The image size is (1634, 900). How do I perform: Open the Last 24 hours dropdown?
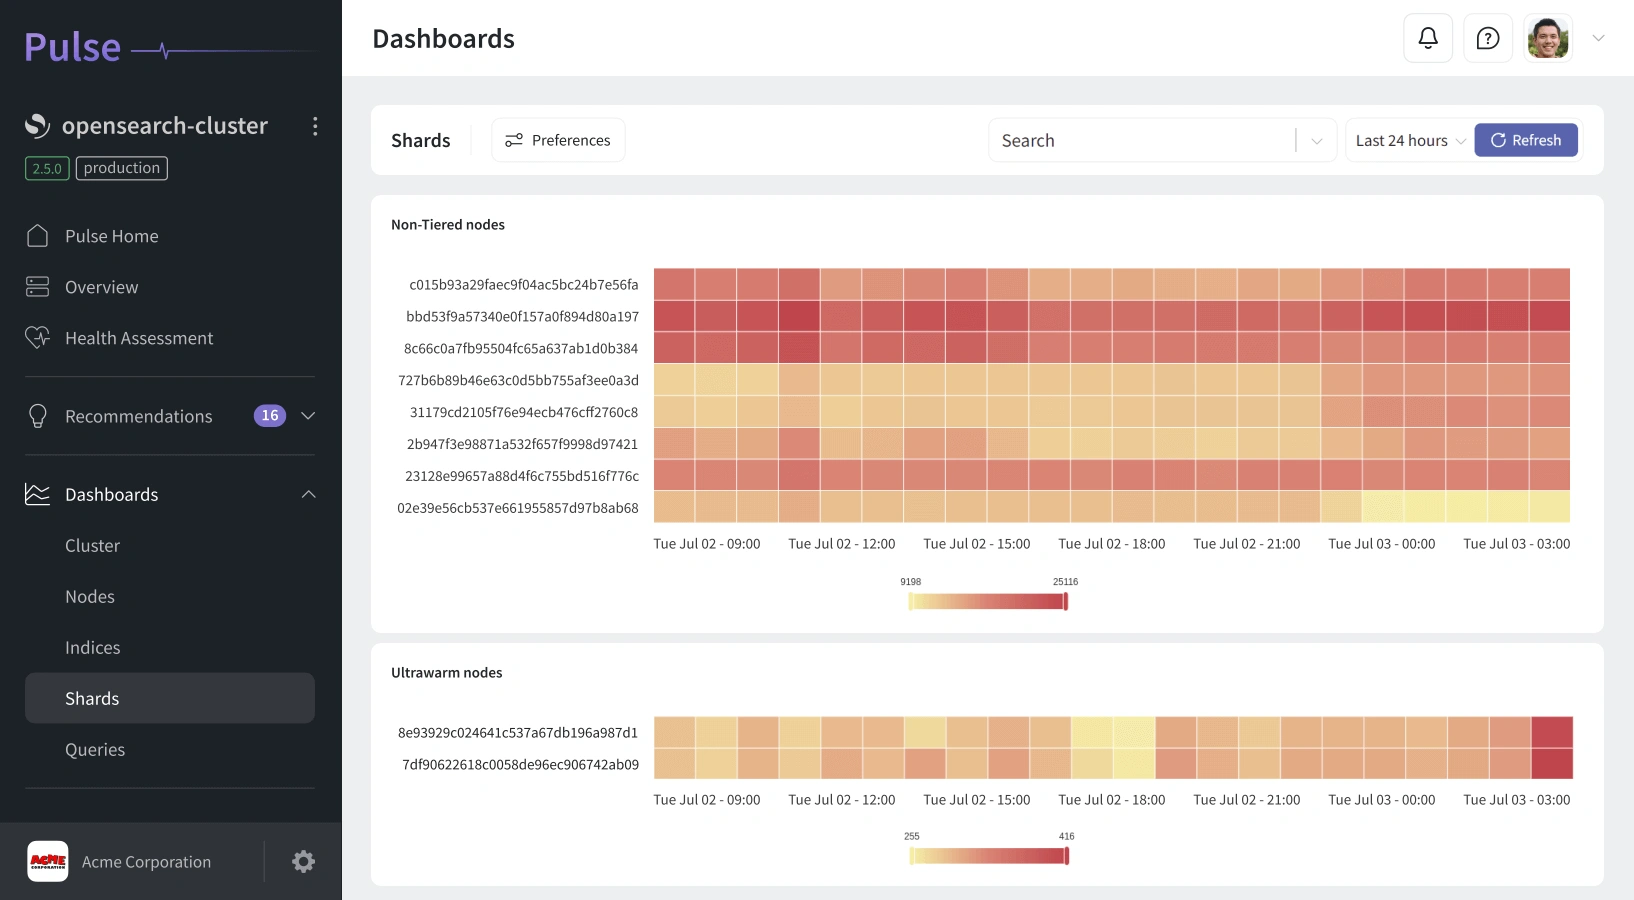1410,141
